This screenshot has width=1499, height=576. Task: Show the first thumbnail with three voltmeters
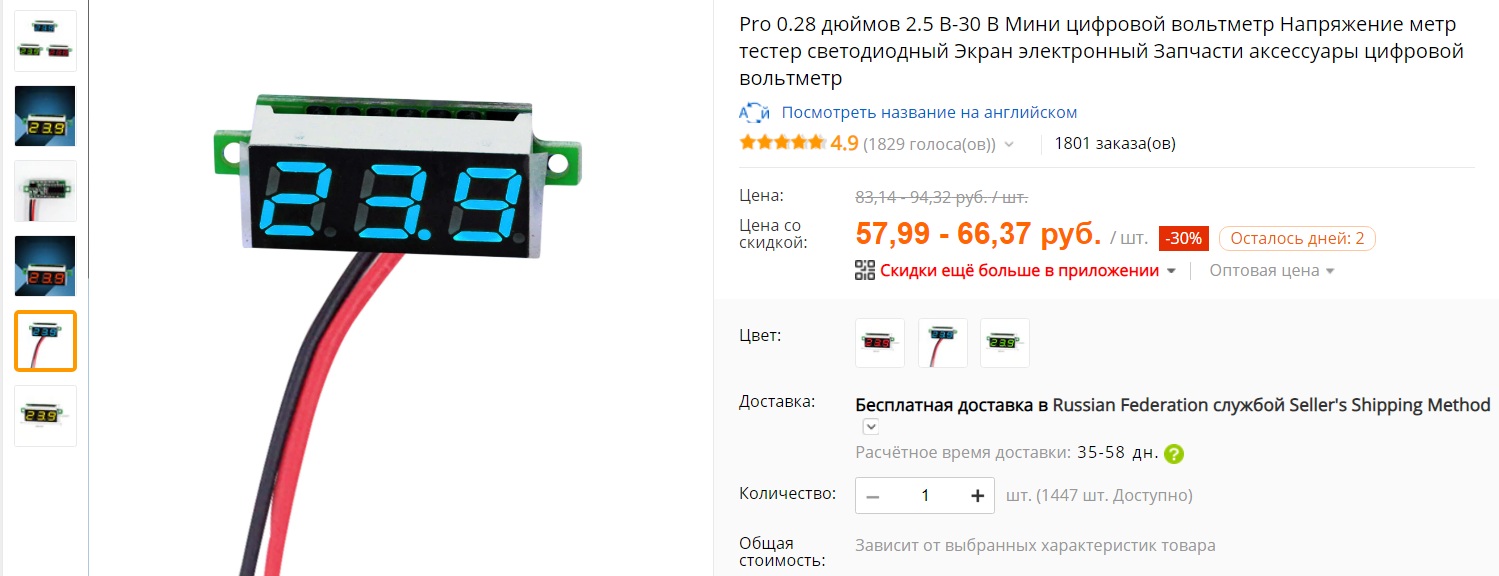pos(45,41)
